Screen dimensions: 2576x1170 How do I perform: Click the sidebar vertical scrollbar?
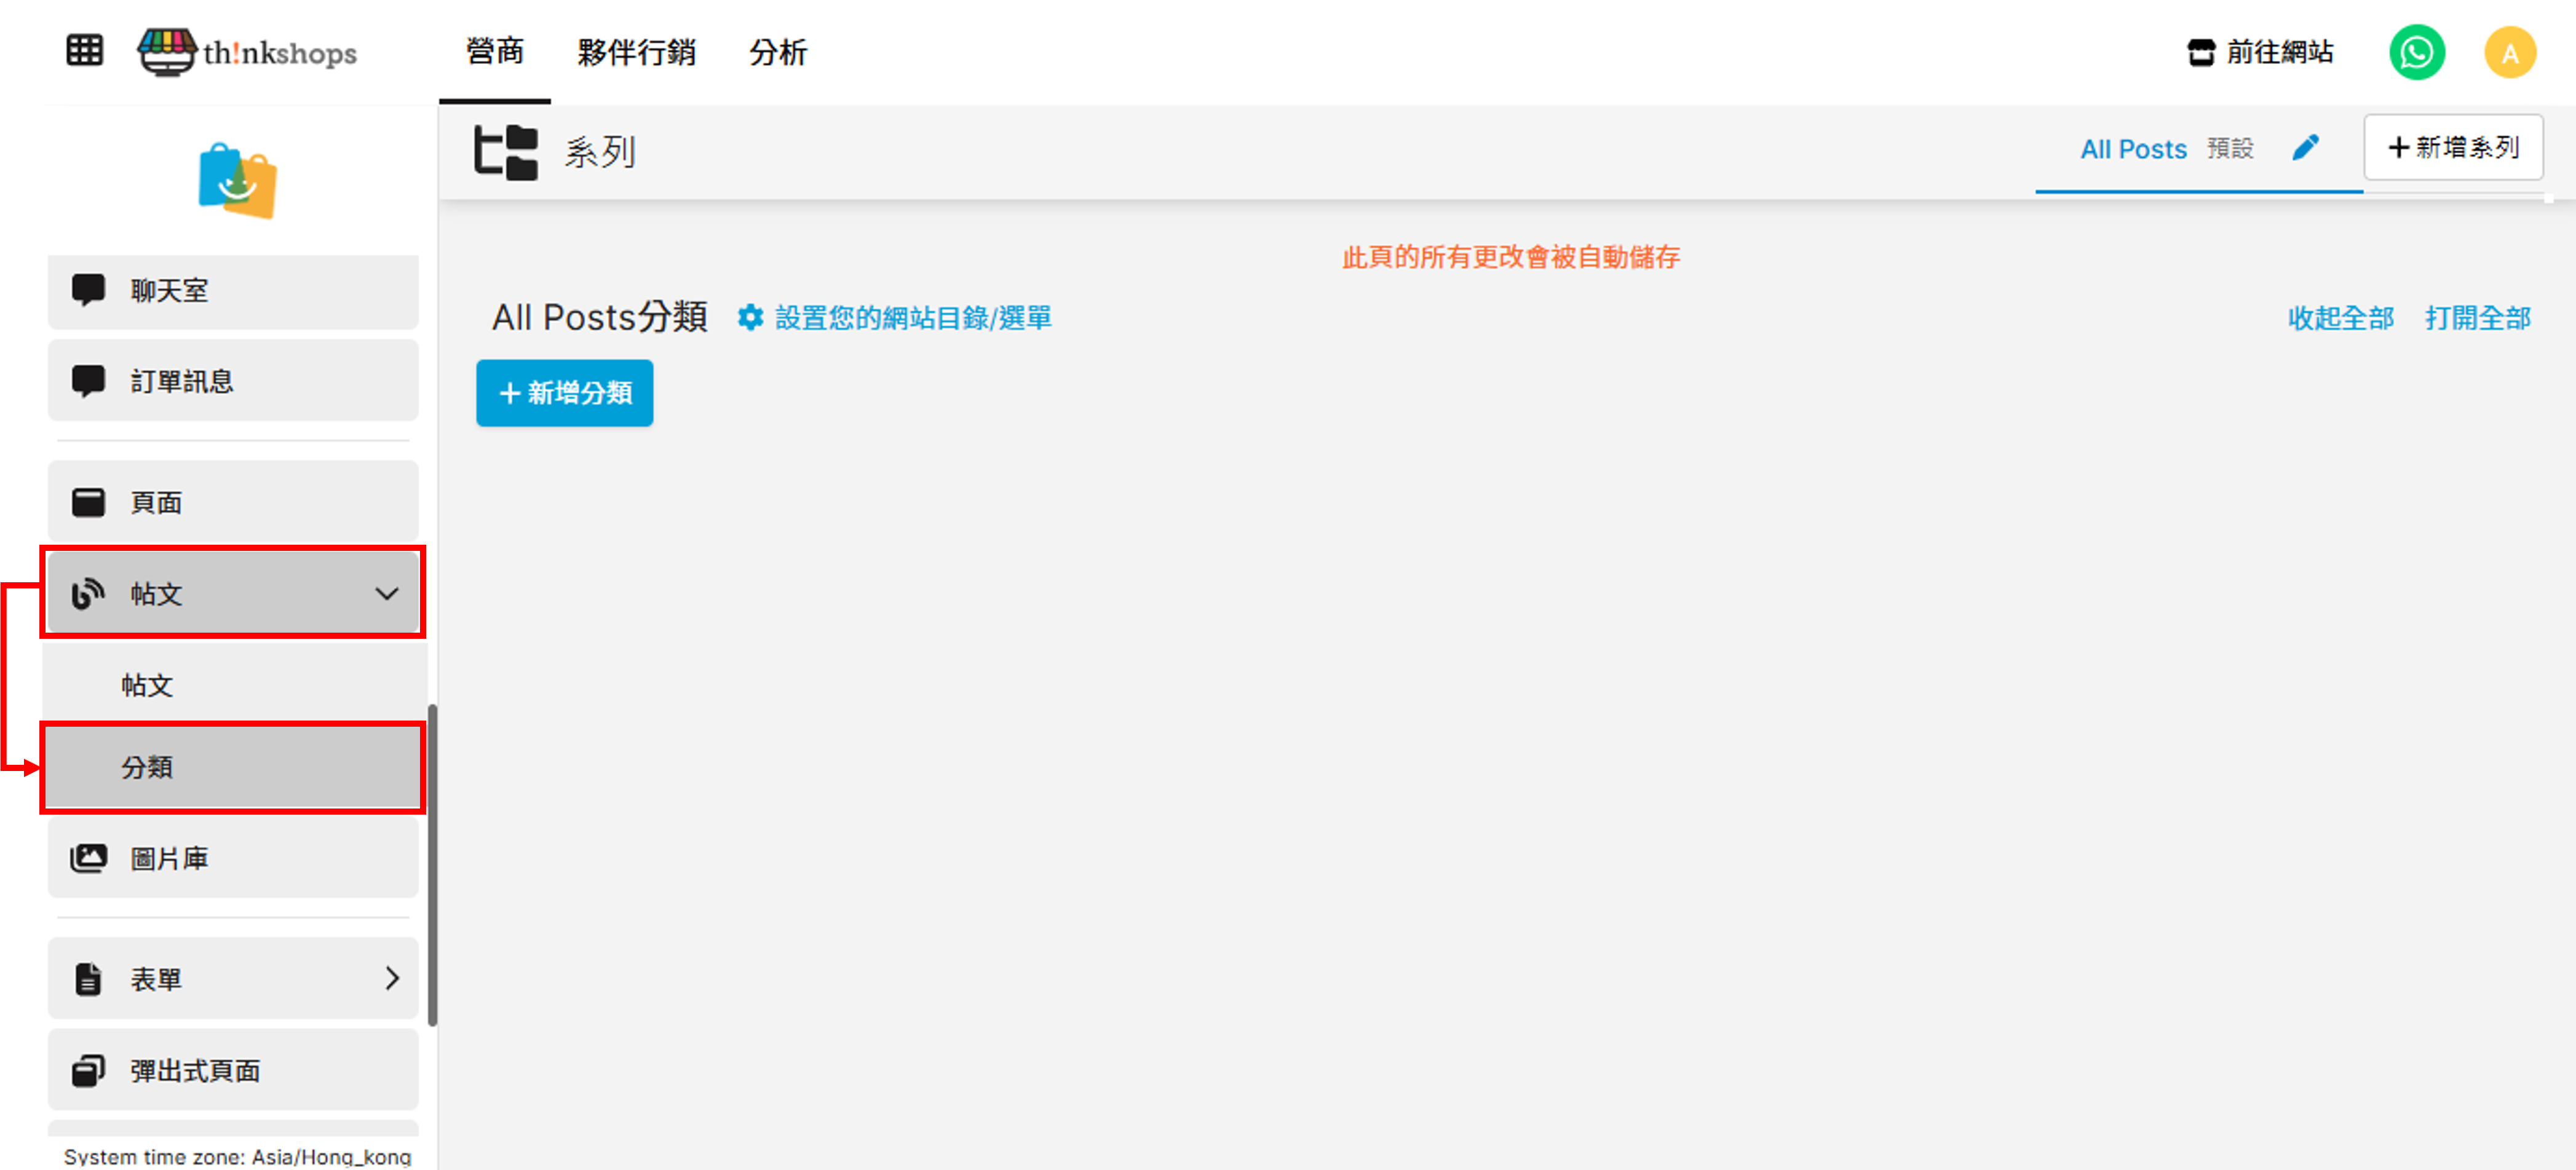pos(432,864)
